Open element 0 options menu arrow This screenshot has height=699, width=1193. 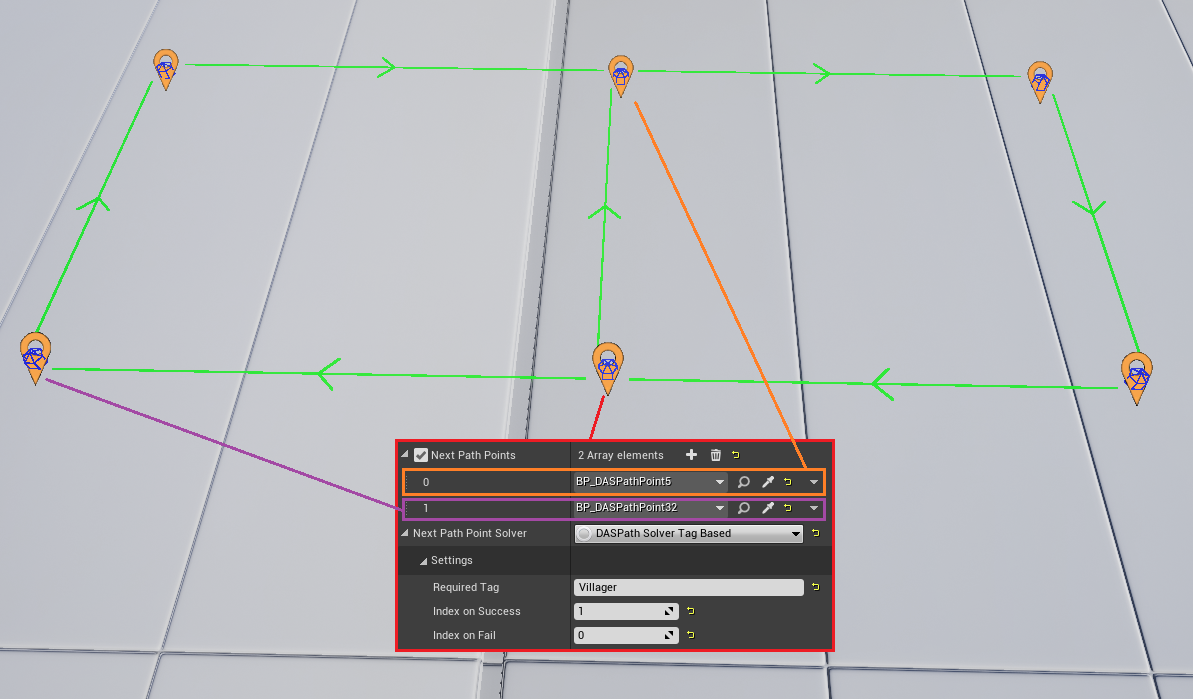(x=814, y=482)
